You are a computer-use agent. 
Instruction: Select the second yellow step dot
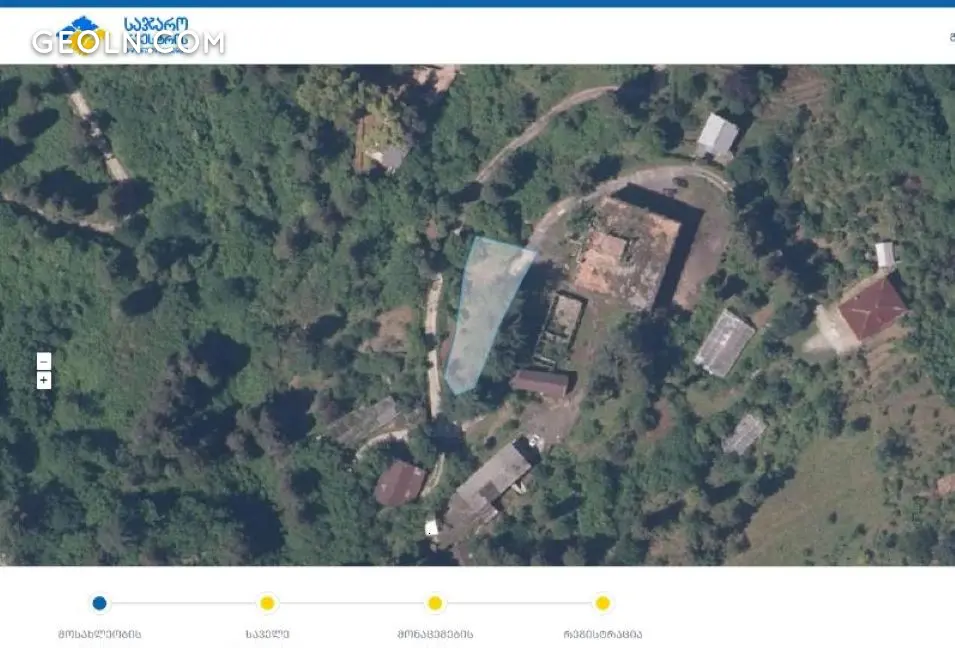tap(267, 603)
